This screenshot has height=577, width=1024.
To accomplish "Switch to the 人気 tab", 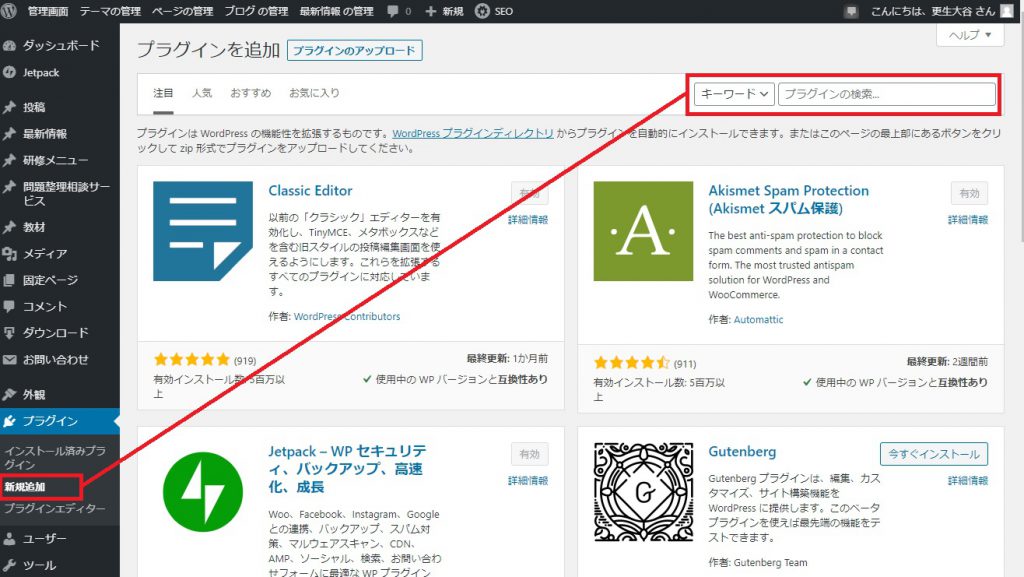I will pos(202,93).
